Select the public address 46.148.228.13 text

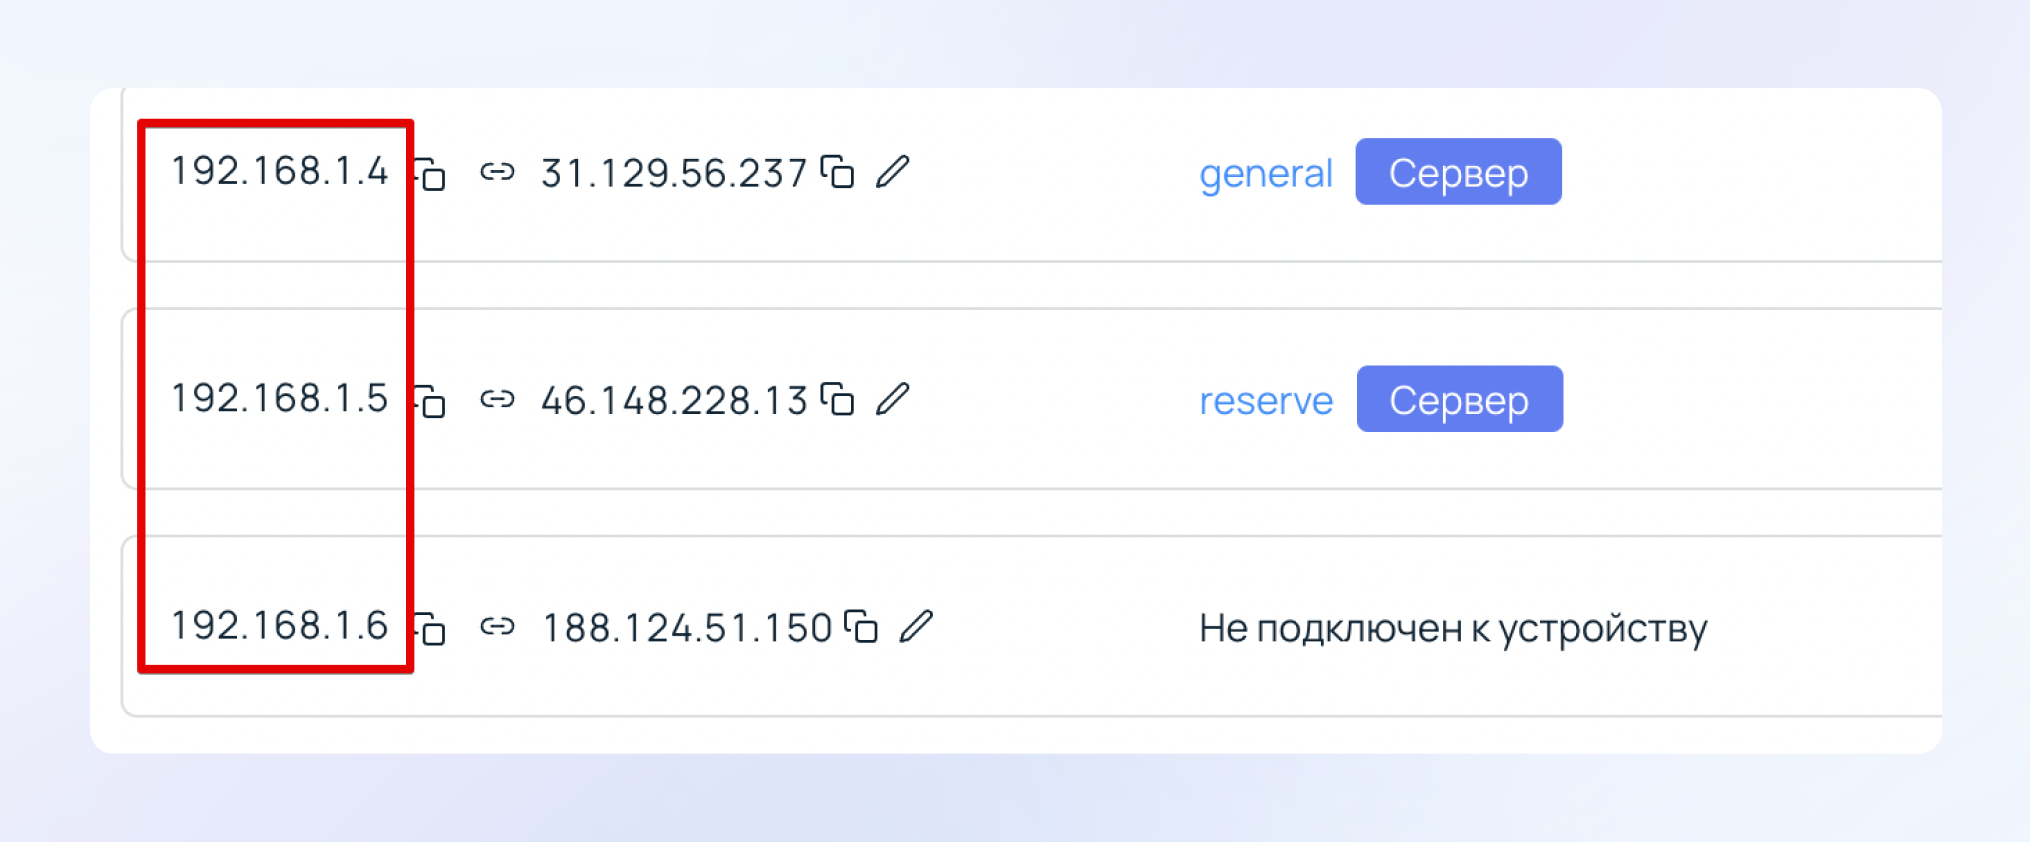[674, 401]
